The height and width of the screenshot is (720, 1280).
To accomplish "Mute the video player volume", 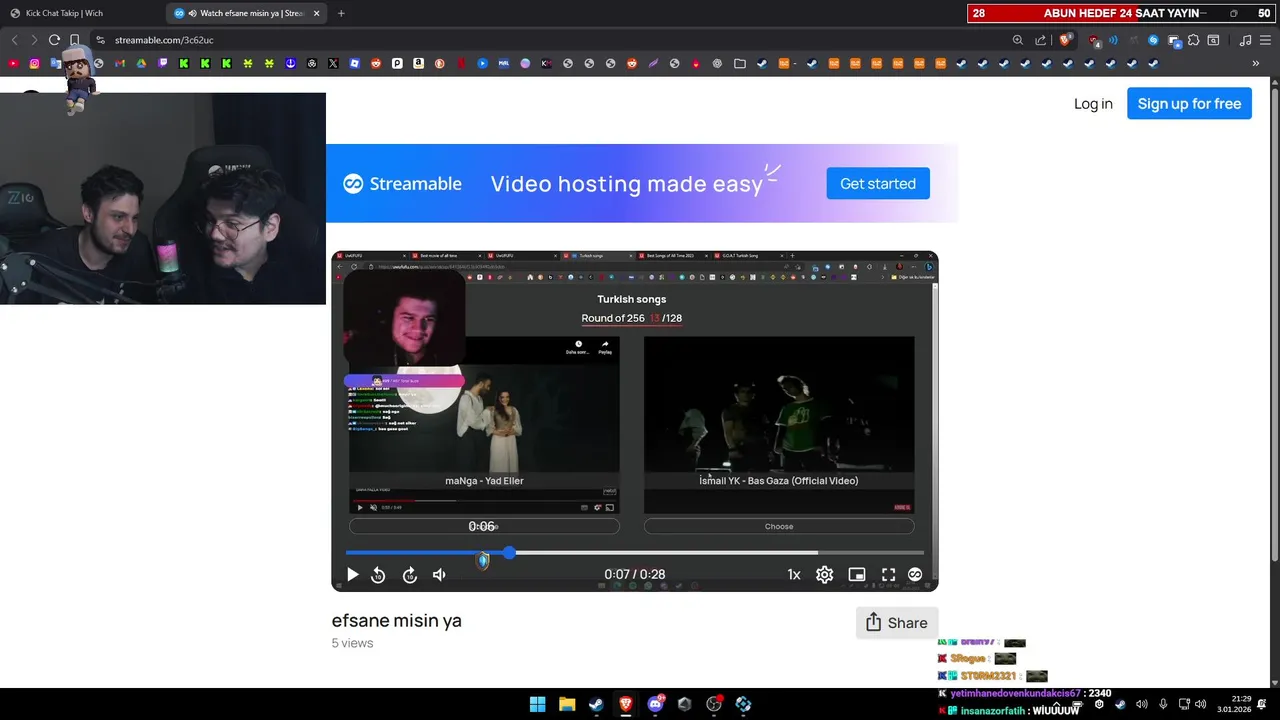I will [x=439, y=575].
